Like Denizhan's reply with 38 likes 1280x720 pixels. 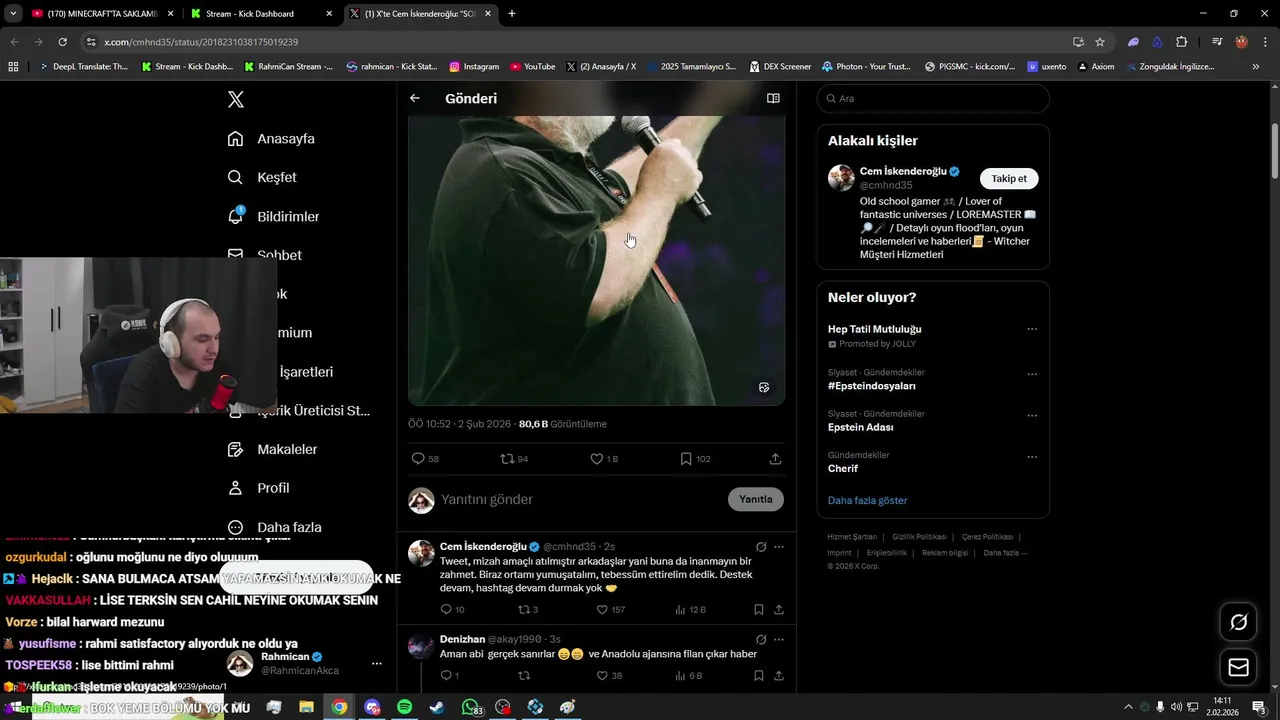602,676
